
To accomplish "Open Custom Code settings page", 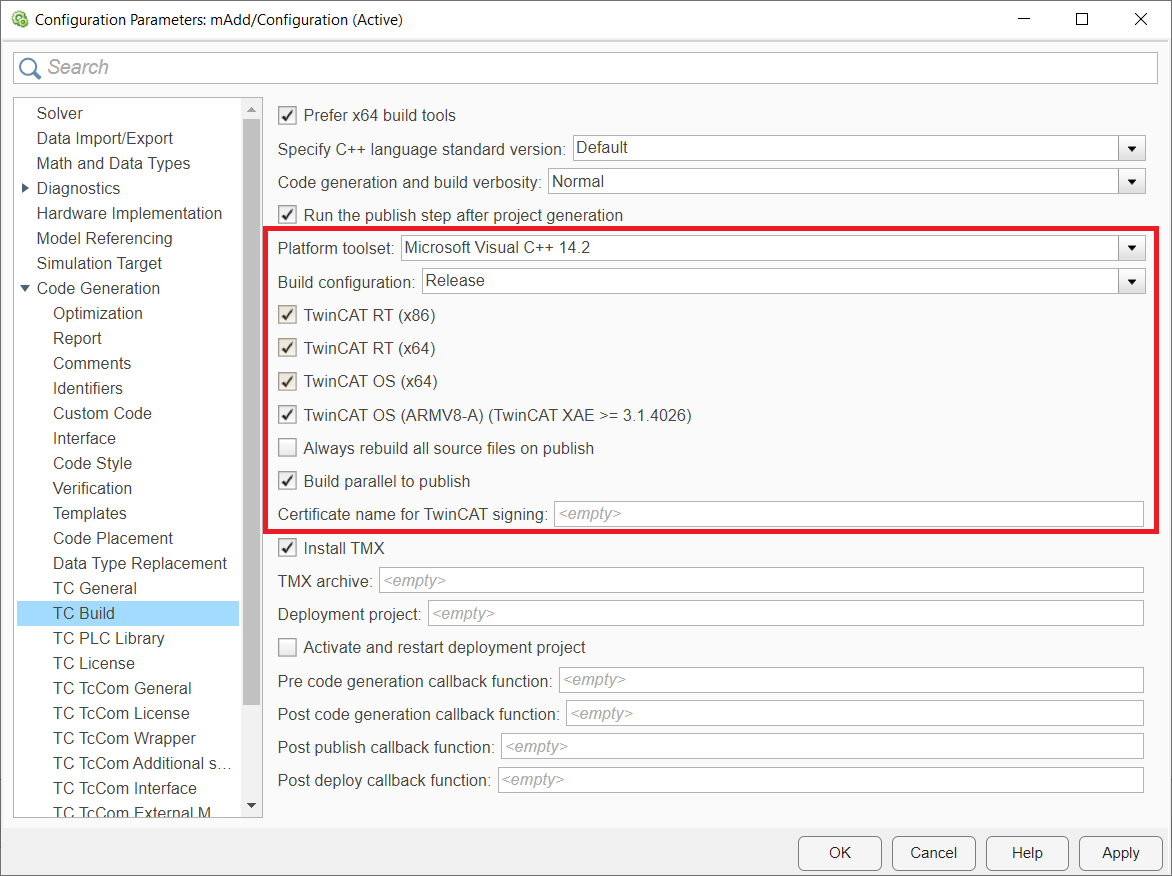I will [102, 413].
